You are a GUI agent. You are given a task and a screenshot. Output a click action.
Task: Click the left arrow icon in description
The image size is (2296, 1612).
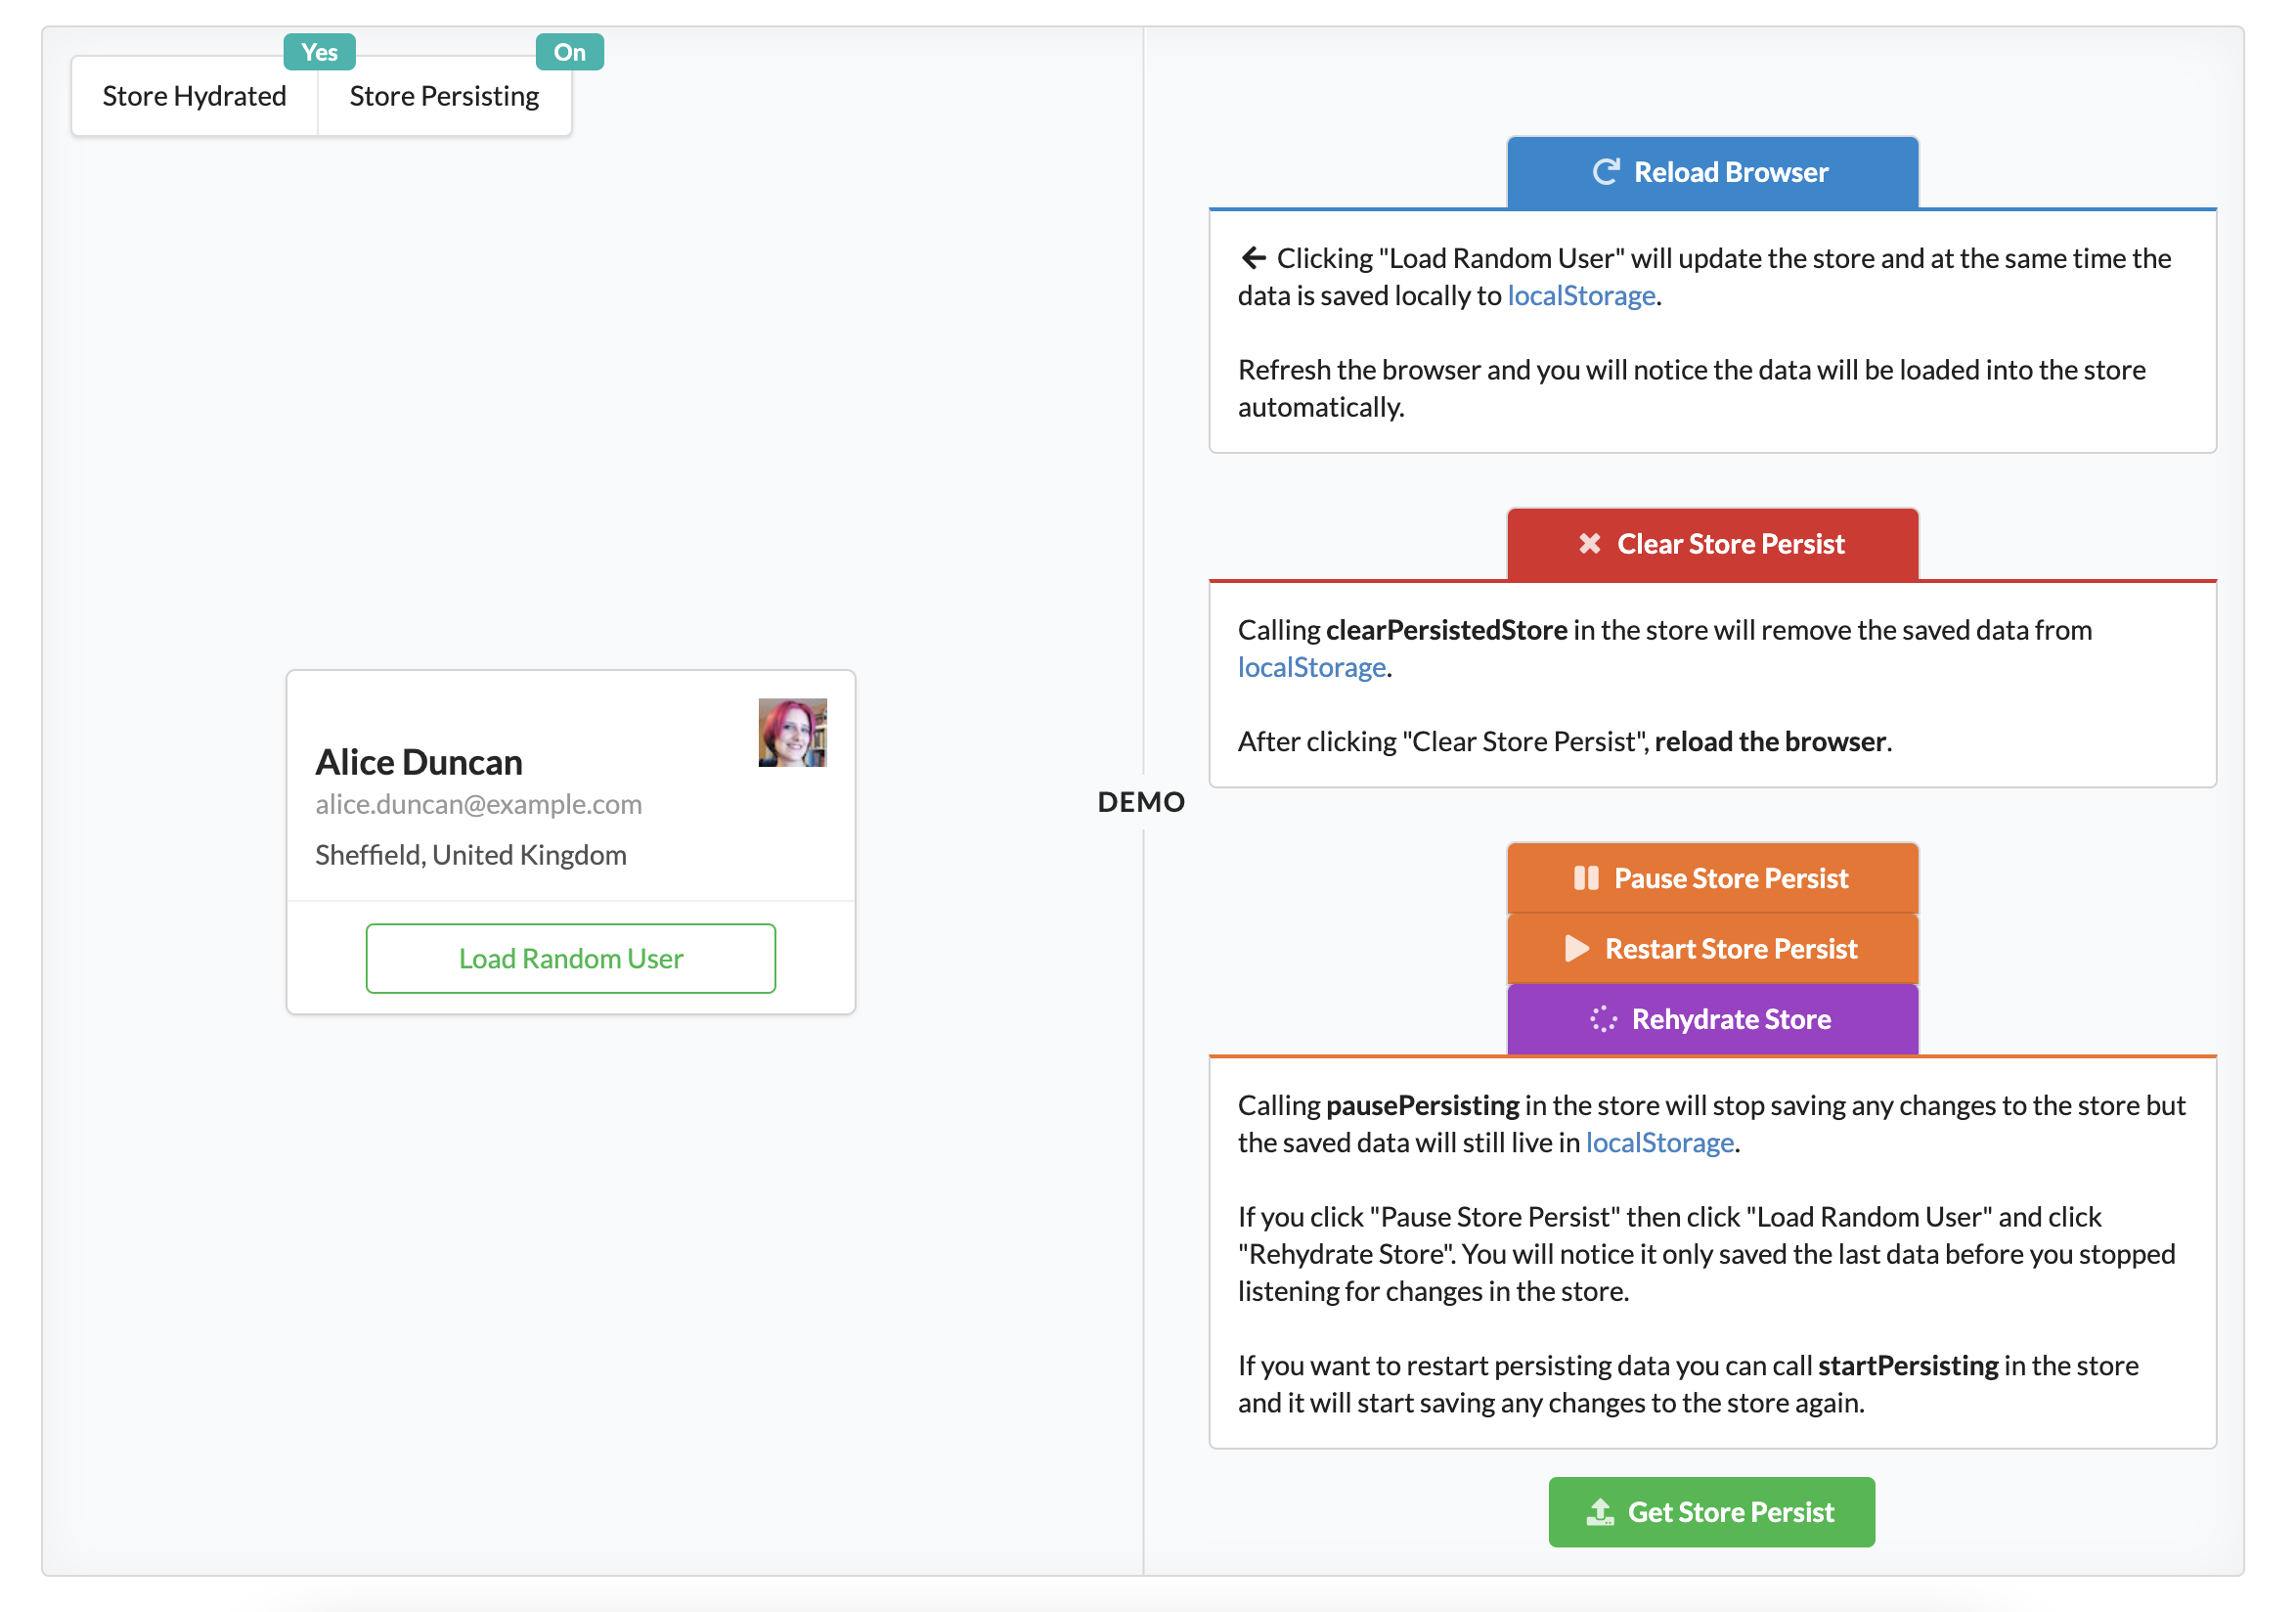pyautogui.click(x=1253, y=258)
